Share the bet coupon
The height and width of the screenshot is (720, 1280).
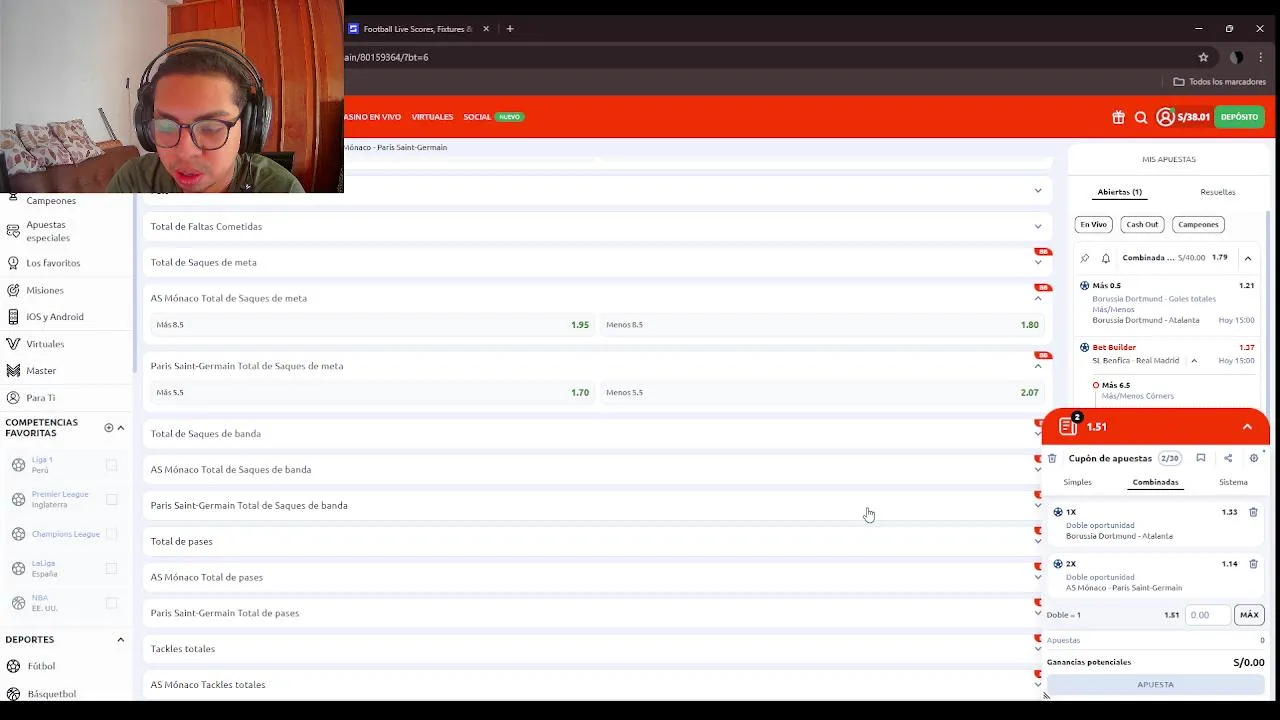click(1228, 458)
